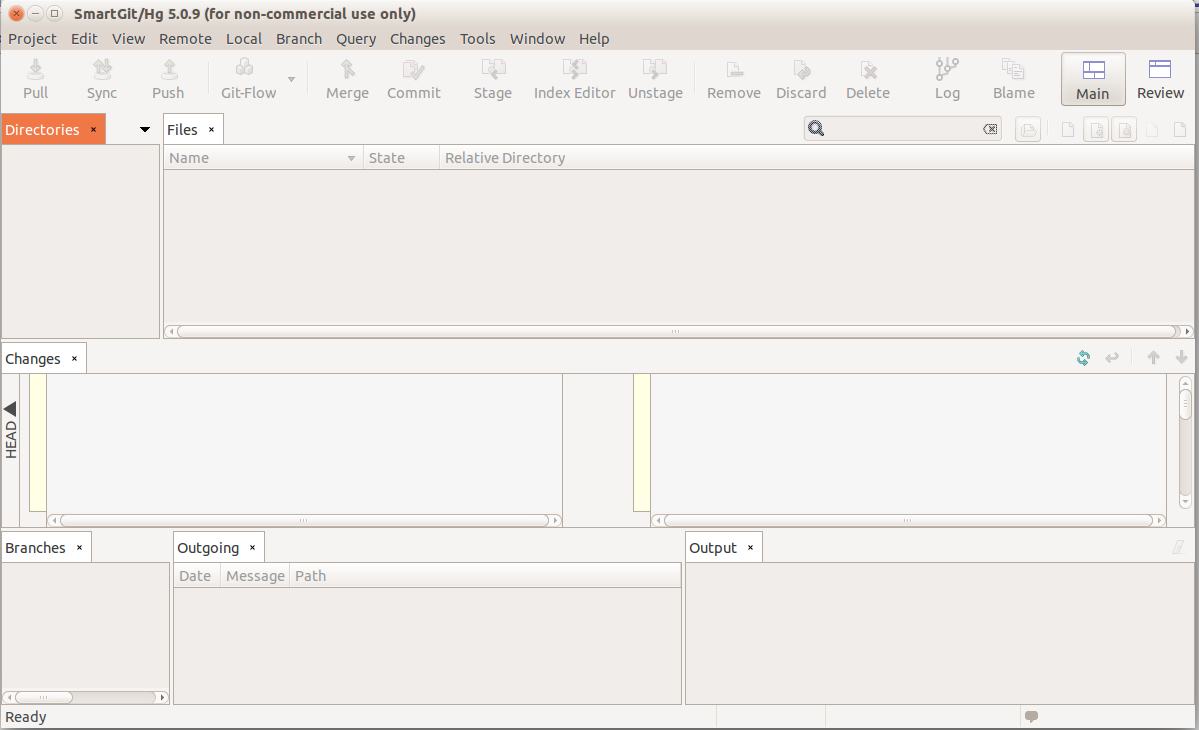Click the State column header
Screen dimensions: 1199x730
pyautogui.click(x=401, y=158)
